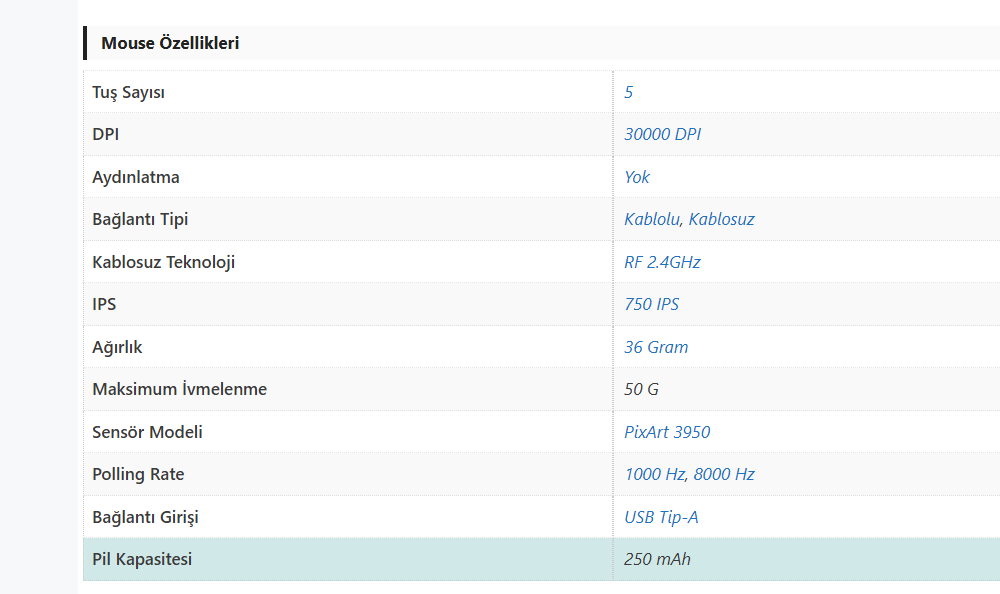
Task: Open the 30000 DPI link
Action: pyautogui.click(x=662, y=134)
